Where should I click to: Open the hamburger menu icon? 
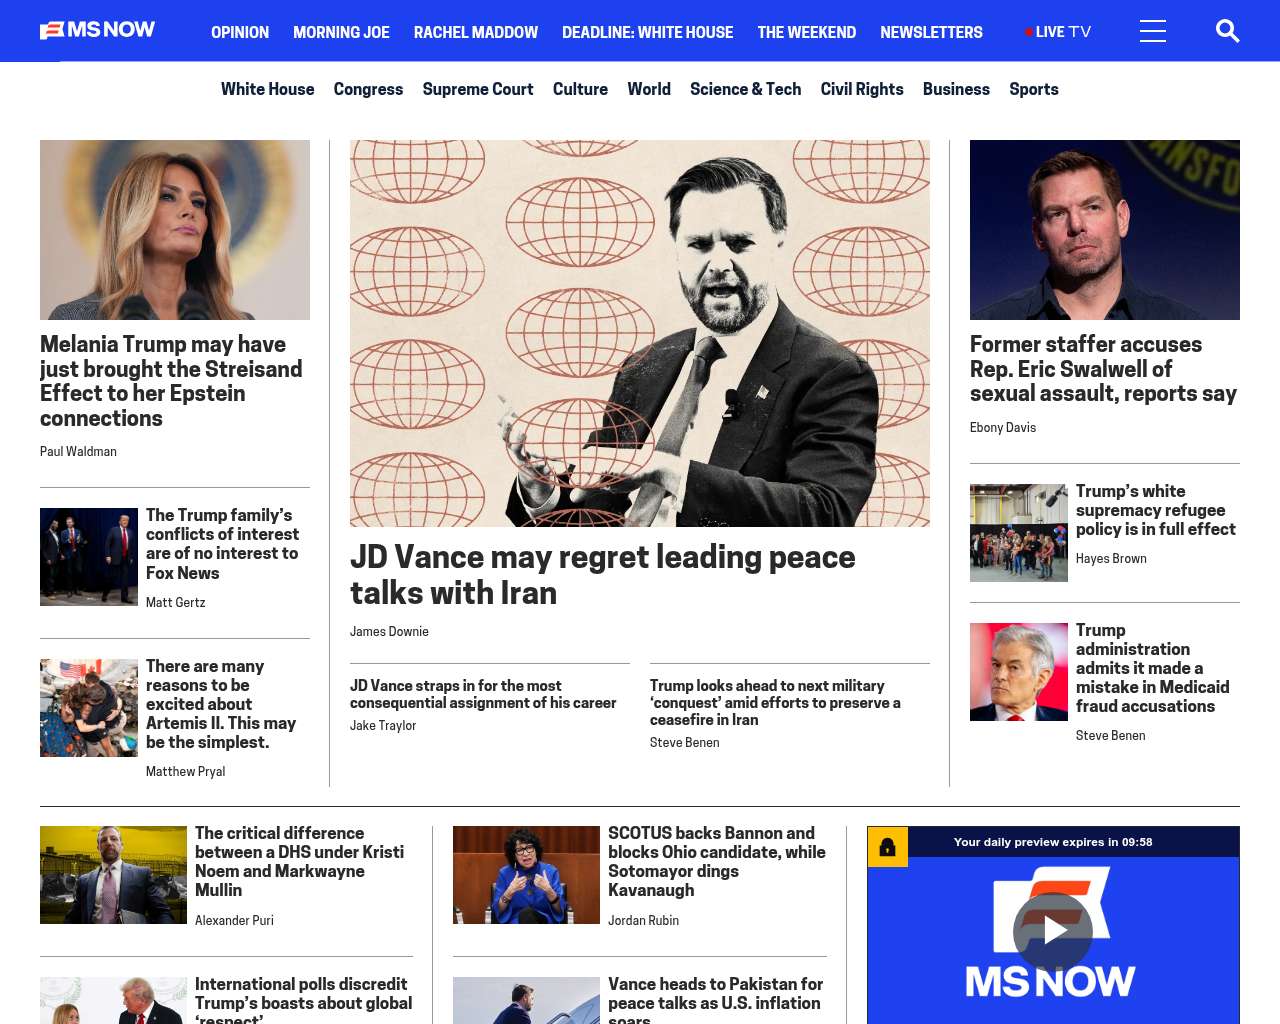tap(1153, 31)
